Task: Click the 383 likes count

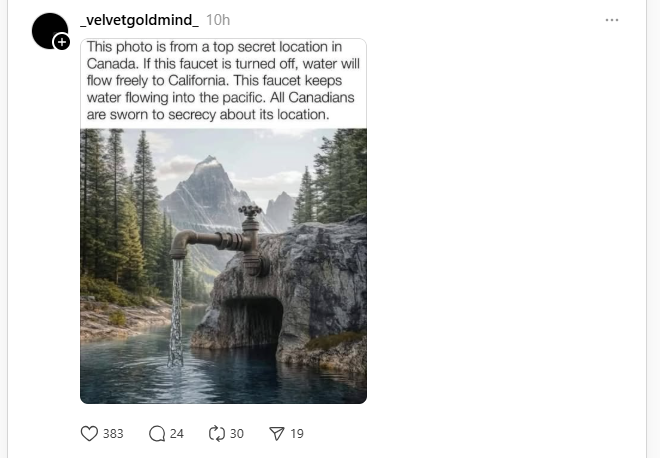Action: click(113, 433)
